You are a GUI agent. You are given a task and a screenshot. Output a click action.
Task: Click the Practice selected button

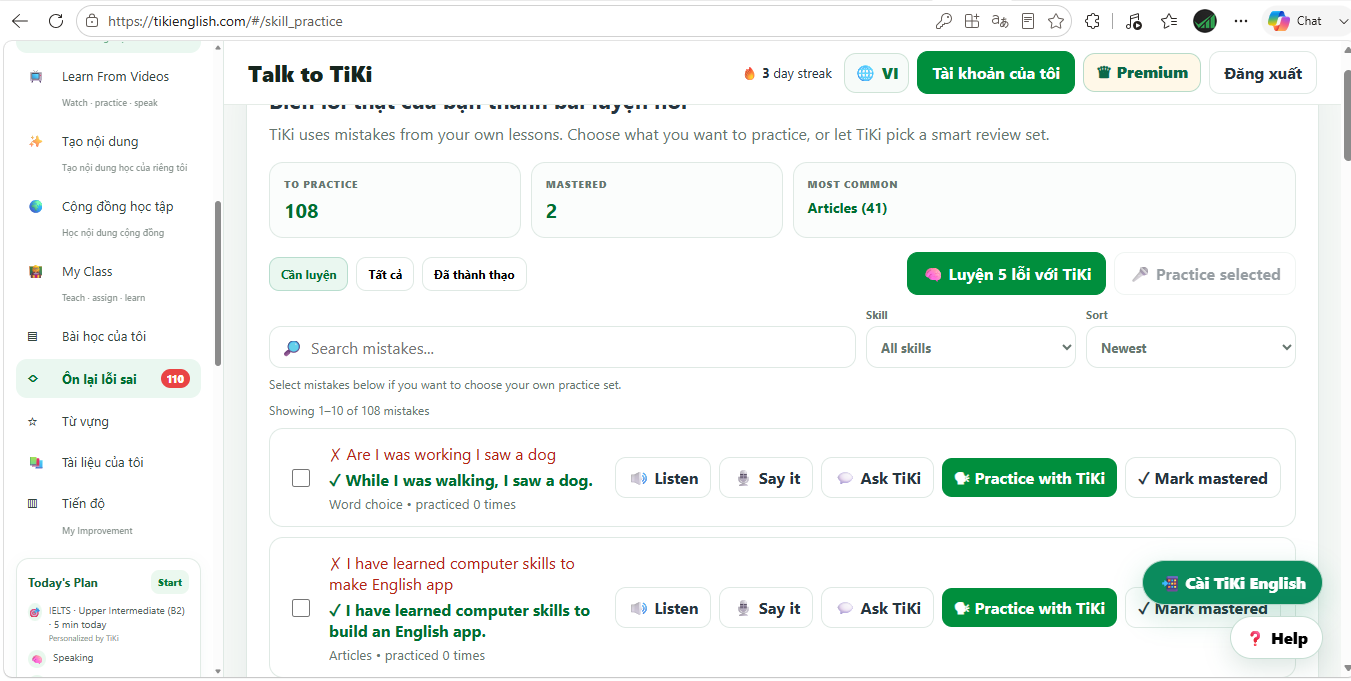coord(1205,274)
